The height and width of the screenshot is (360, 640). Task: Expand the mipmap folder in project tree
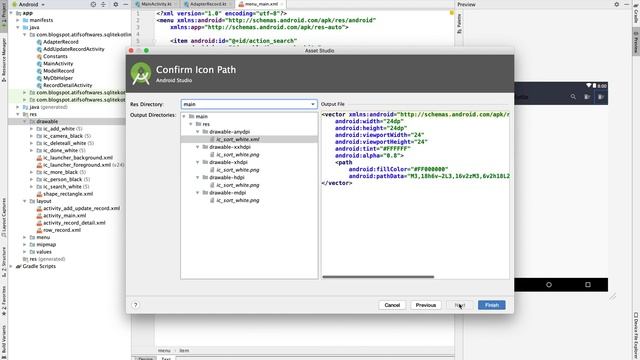[x=24, y=244]
